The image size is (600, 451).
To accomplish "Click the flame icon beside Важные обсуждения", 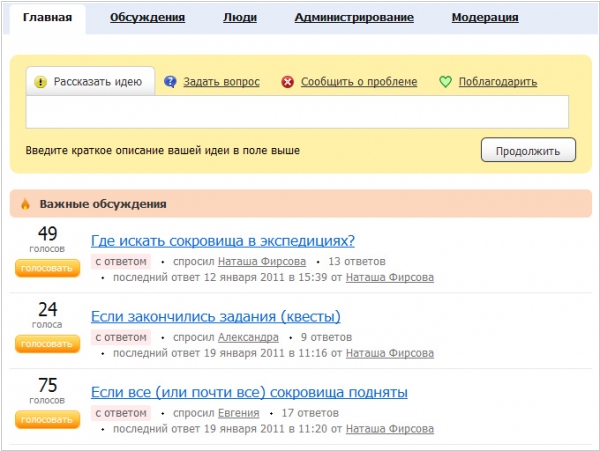I will click(25, 204).
